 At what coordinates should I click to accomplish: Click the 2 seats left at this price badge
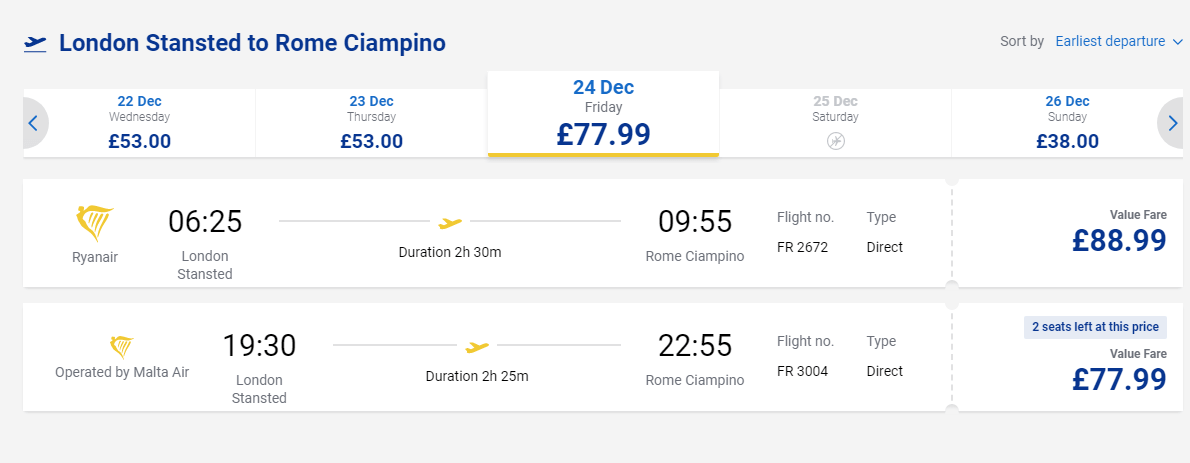pos(1095,327)
